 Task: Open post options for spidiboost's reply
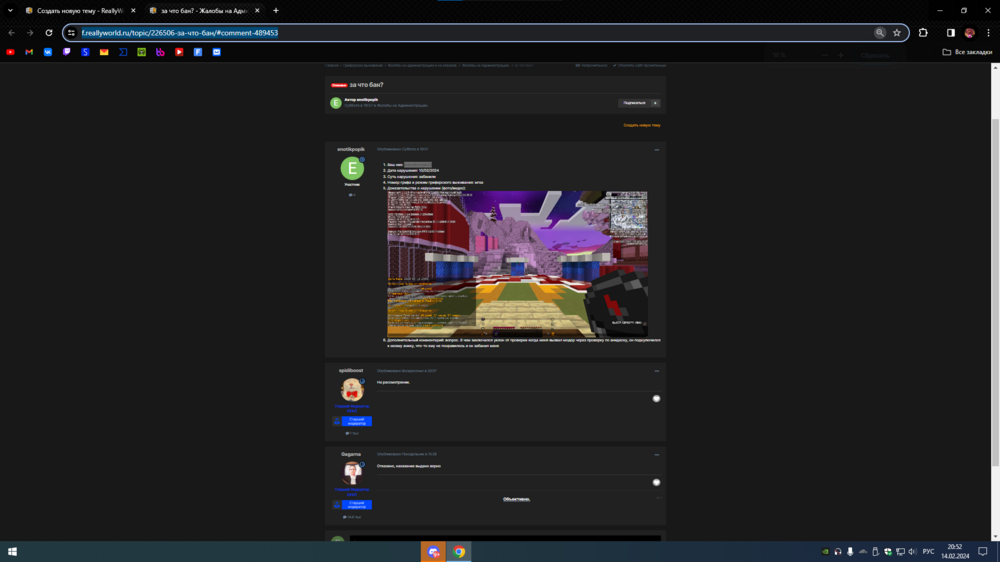click(656, 371)
